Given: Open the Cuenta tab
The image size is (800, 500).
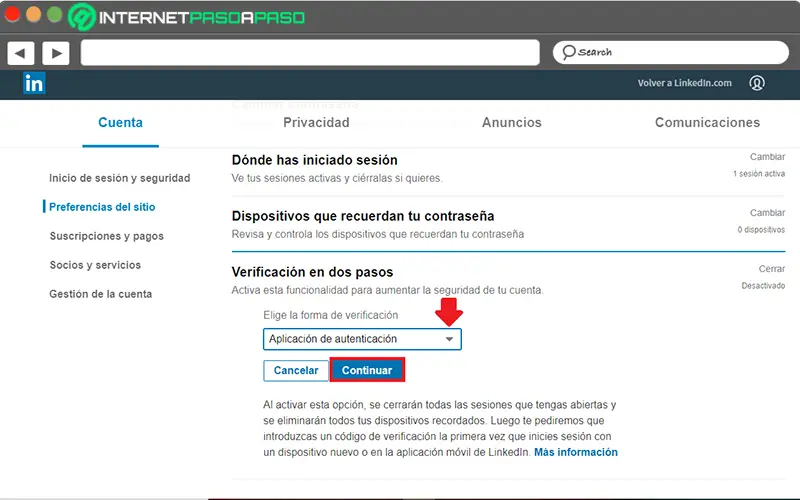Looking at the screenshot, I should pos(120,122).
